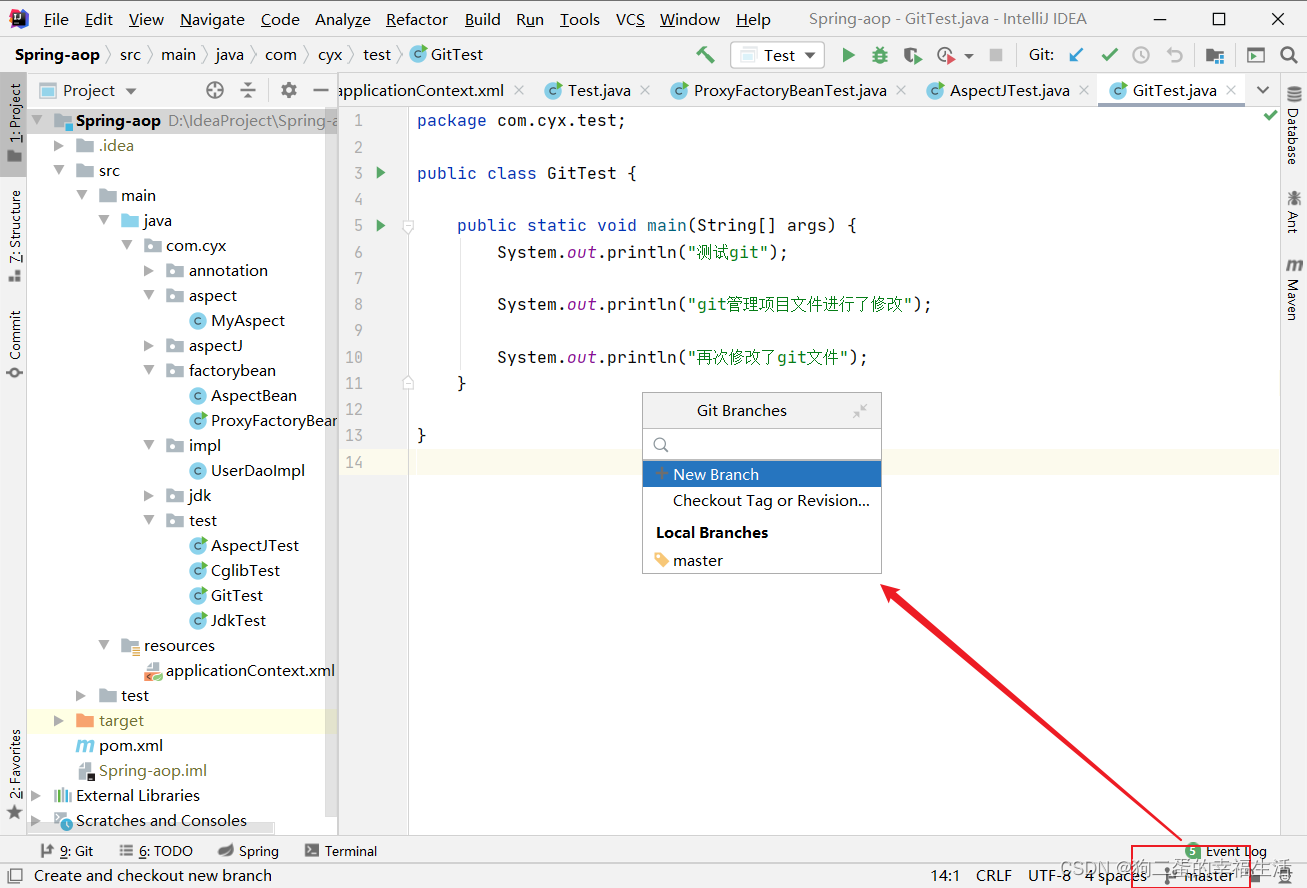Commit changes with the Git checkmark icon
Viewport: 1307px width, 888px height.
(x=1109, y=55)
